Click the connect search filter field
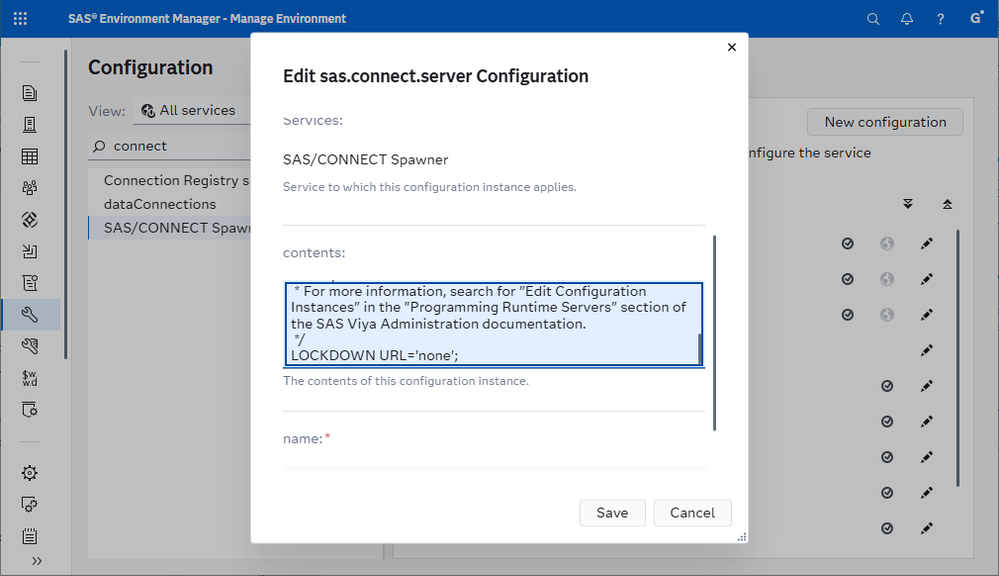Screen dimensions: 999x576 point(169,147)
